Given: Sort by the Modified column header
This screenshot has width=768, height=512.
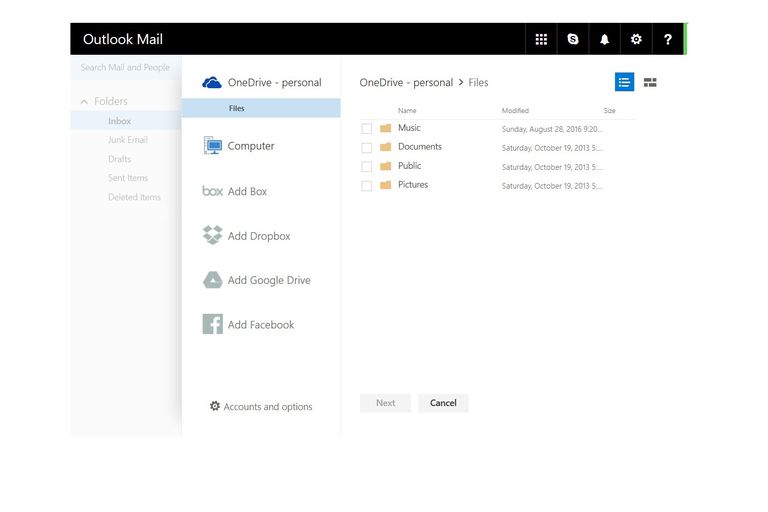Looking at the screenshot, I should coord(515,111).
